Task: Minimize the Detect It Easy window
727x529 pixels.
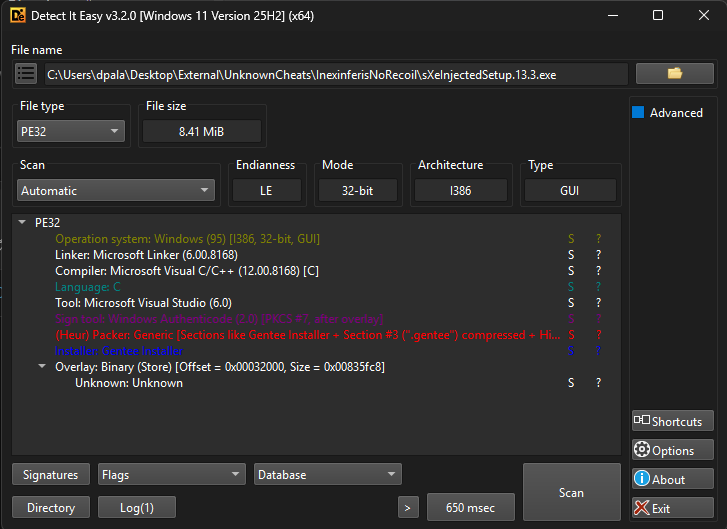Action: click(x=613, y=15)
